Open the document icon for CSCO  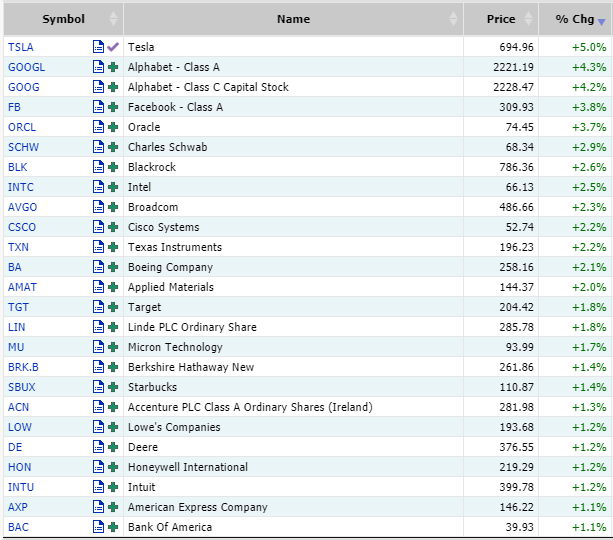coord(98,226)
